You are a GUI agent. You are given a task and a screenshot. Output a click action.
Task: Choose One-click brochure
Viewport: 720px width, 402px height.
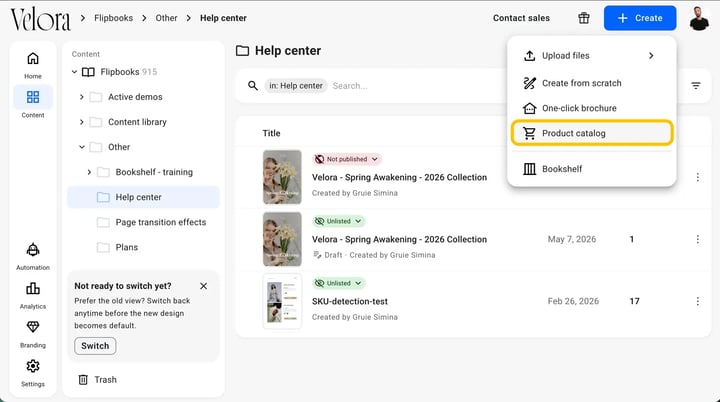coord(591,108)
